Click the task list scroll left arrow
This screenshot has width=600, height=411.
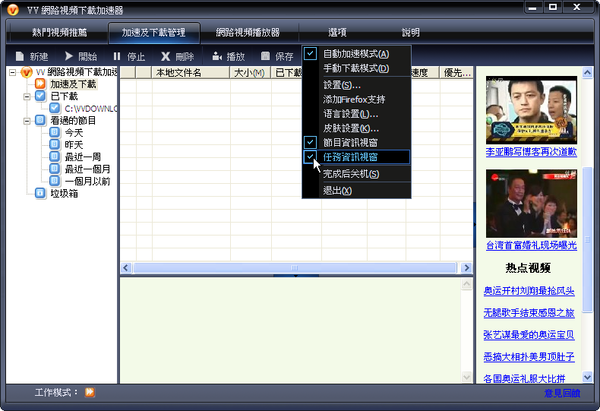(x=126, y=268)
